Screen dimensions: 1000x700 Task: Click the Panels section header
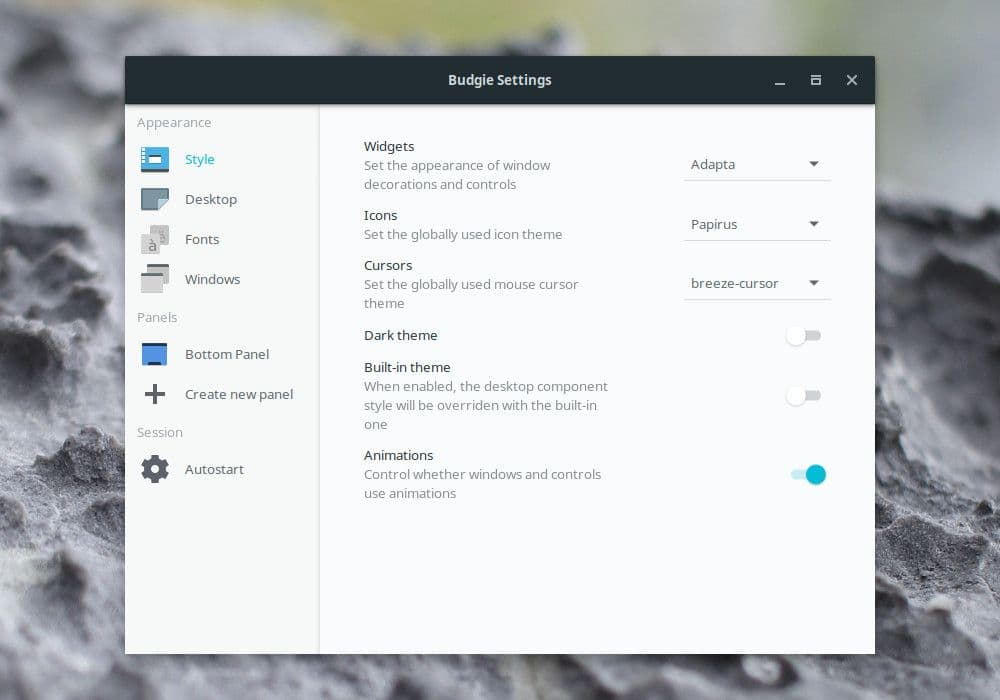pyautogui.click(x=157, y=317)
